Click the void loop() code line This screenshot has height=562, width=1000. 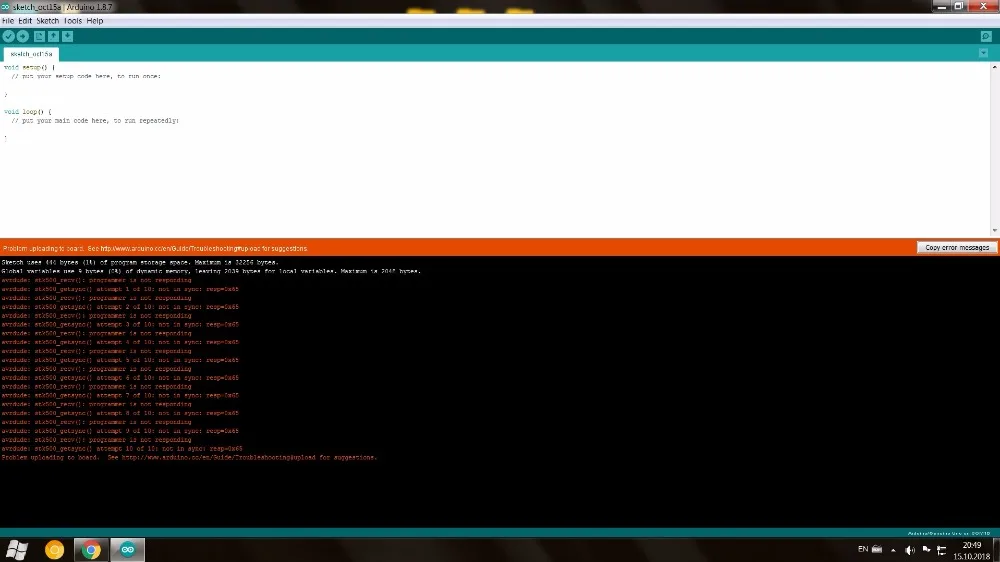[27, 112]
